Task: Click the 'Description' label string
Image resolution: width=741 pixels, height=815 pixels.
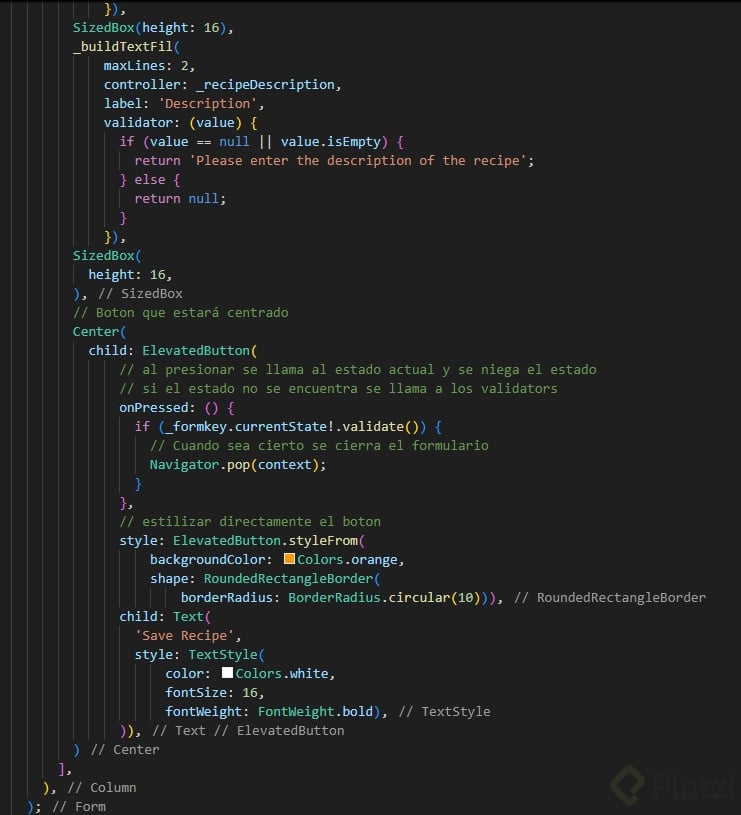Action: point(207,104)
